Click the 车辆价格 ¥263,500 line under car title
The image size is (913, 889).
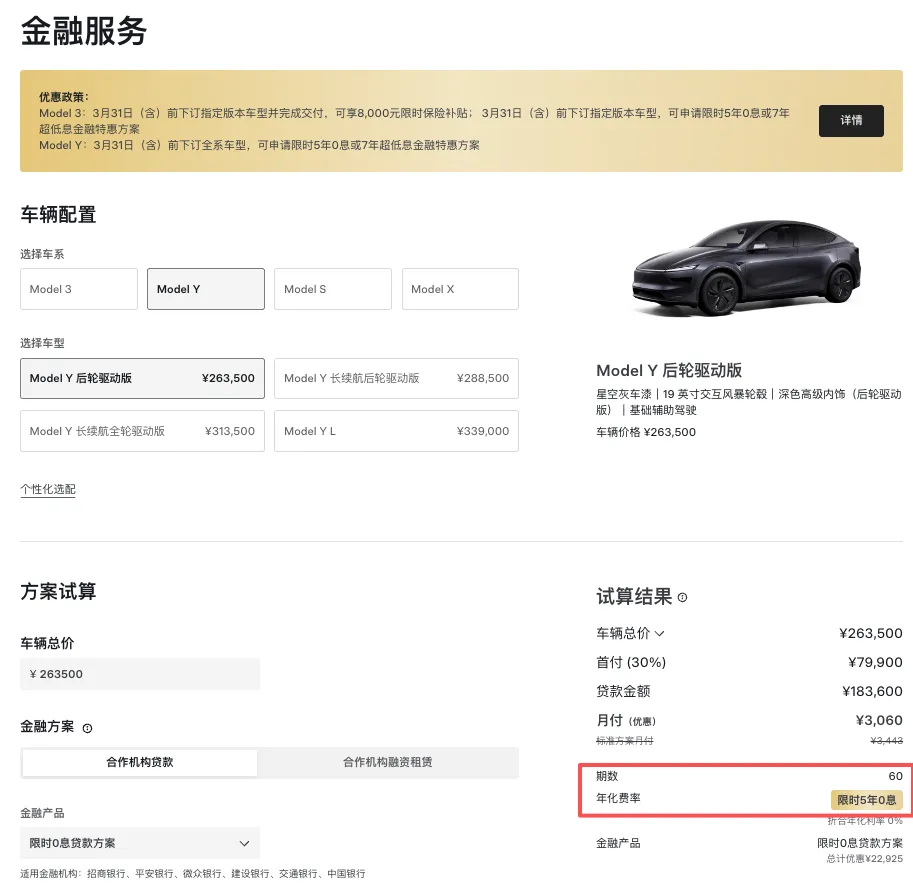coord(646,432)
